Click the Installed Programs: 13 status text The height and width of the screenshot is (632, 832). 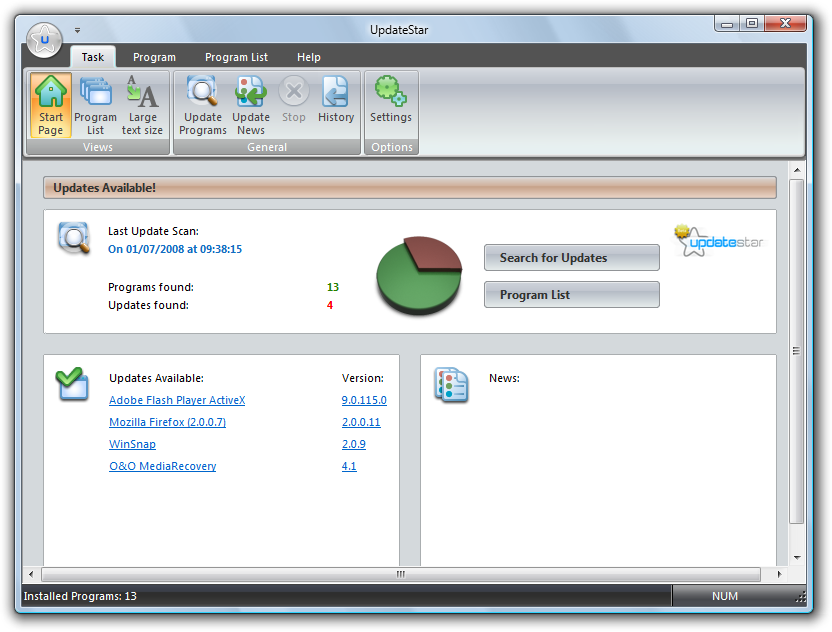click(x=80, y=596)
